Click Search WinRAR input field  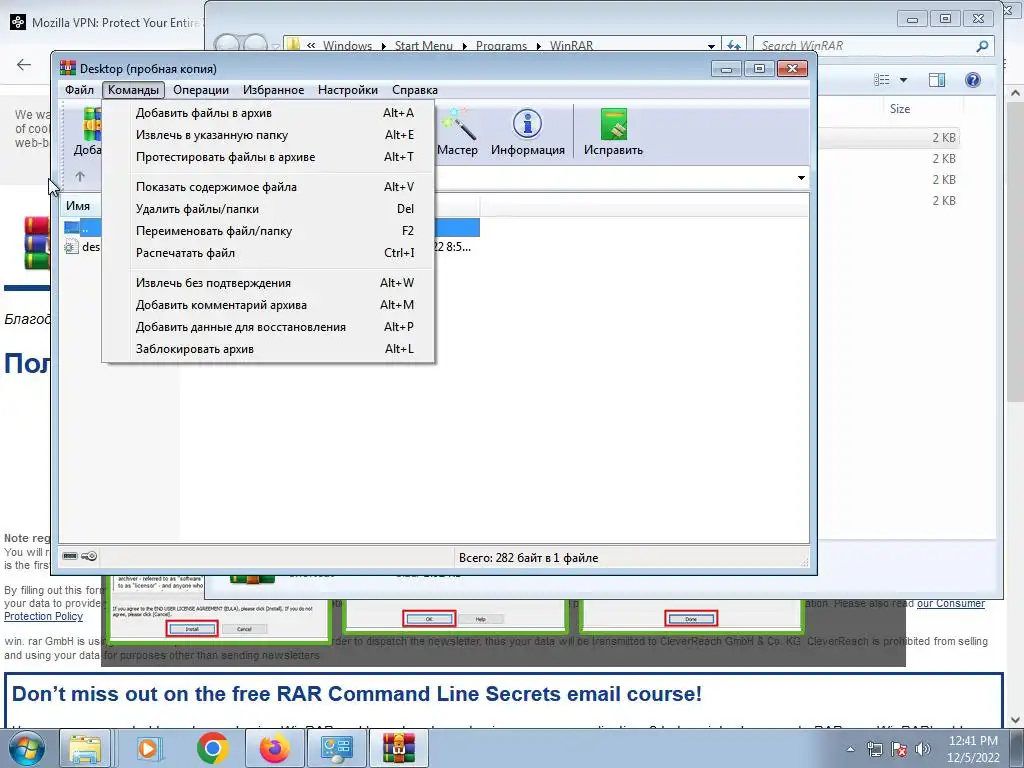pos(865,46)
